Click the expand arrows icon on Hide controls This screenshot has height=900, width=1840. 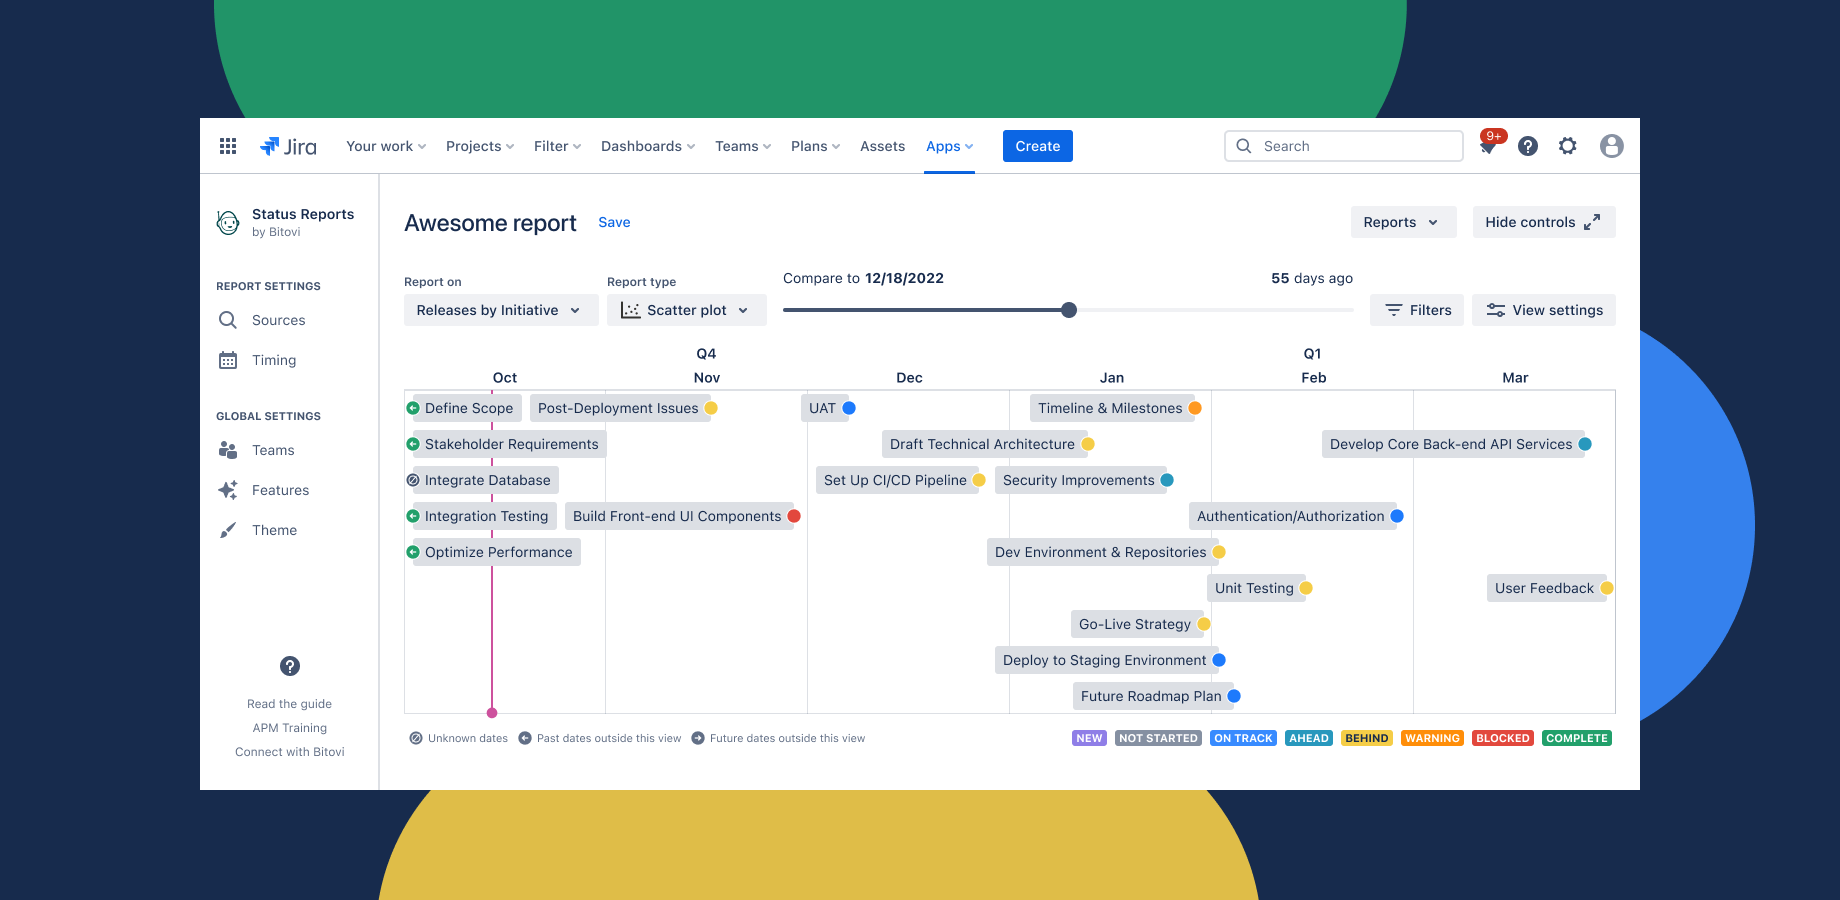pyautogui.click(x=1592, y=222)
